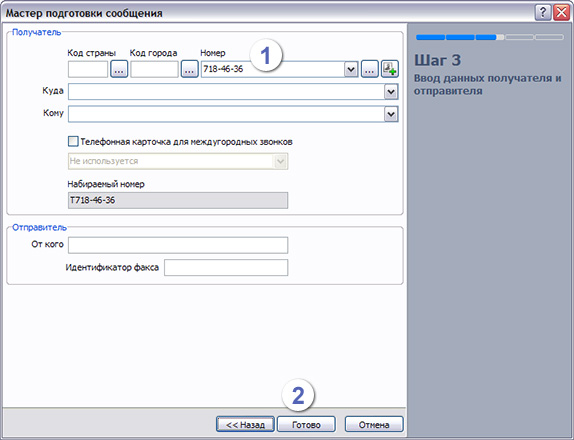This screenshot has height=440, width=574.
Task: Click in the От кого text field
Action: 178,245
